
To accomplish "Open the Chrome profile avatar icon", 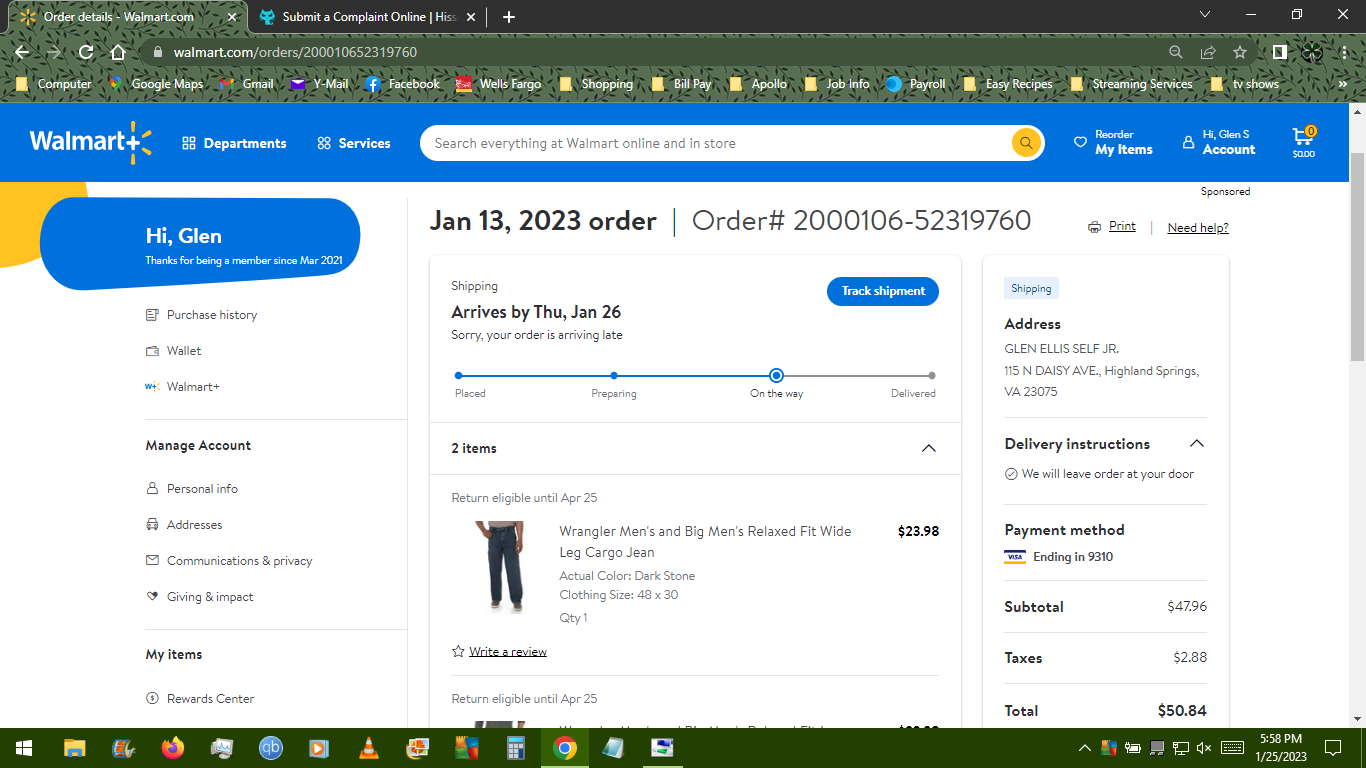I will pos(1312,52).
